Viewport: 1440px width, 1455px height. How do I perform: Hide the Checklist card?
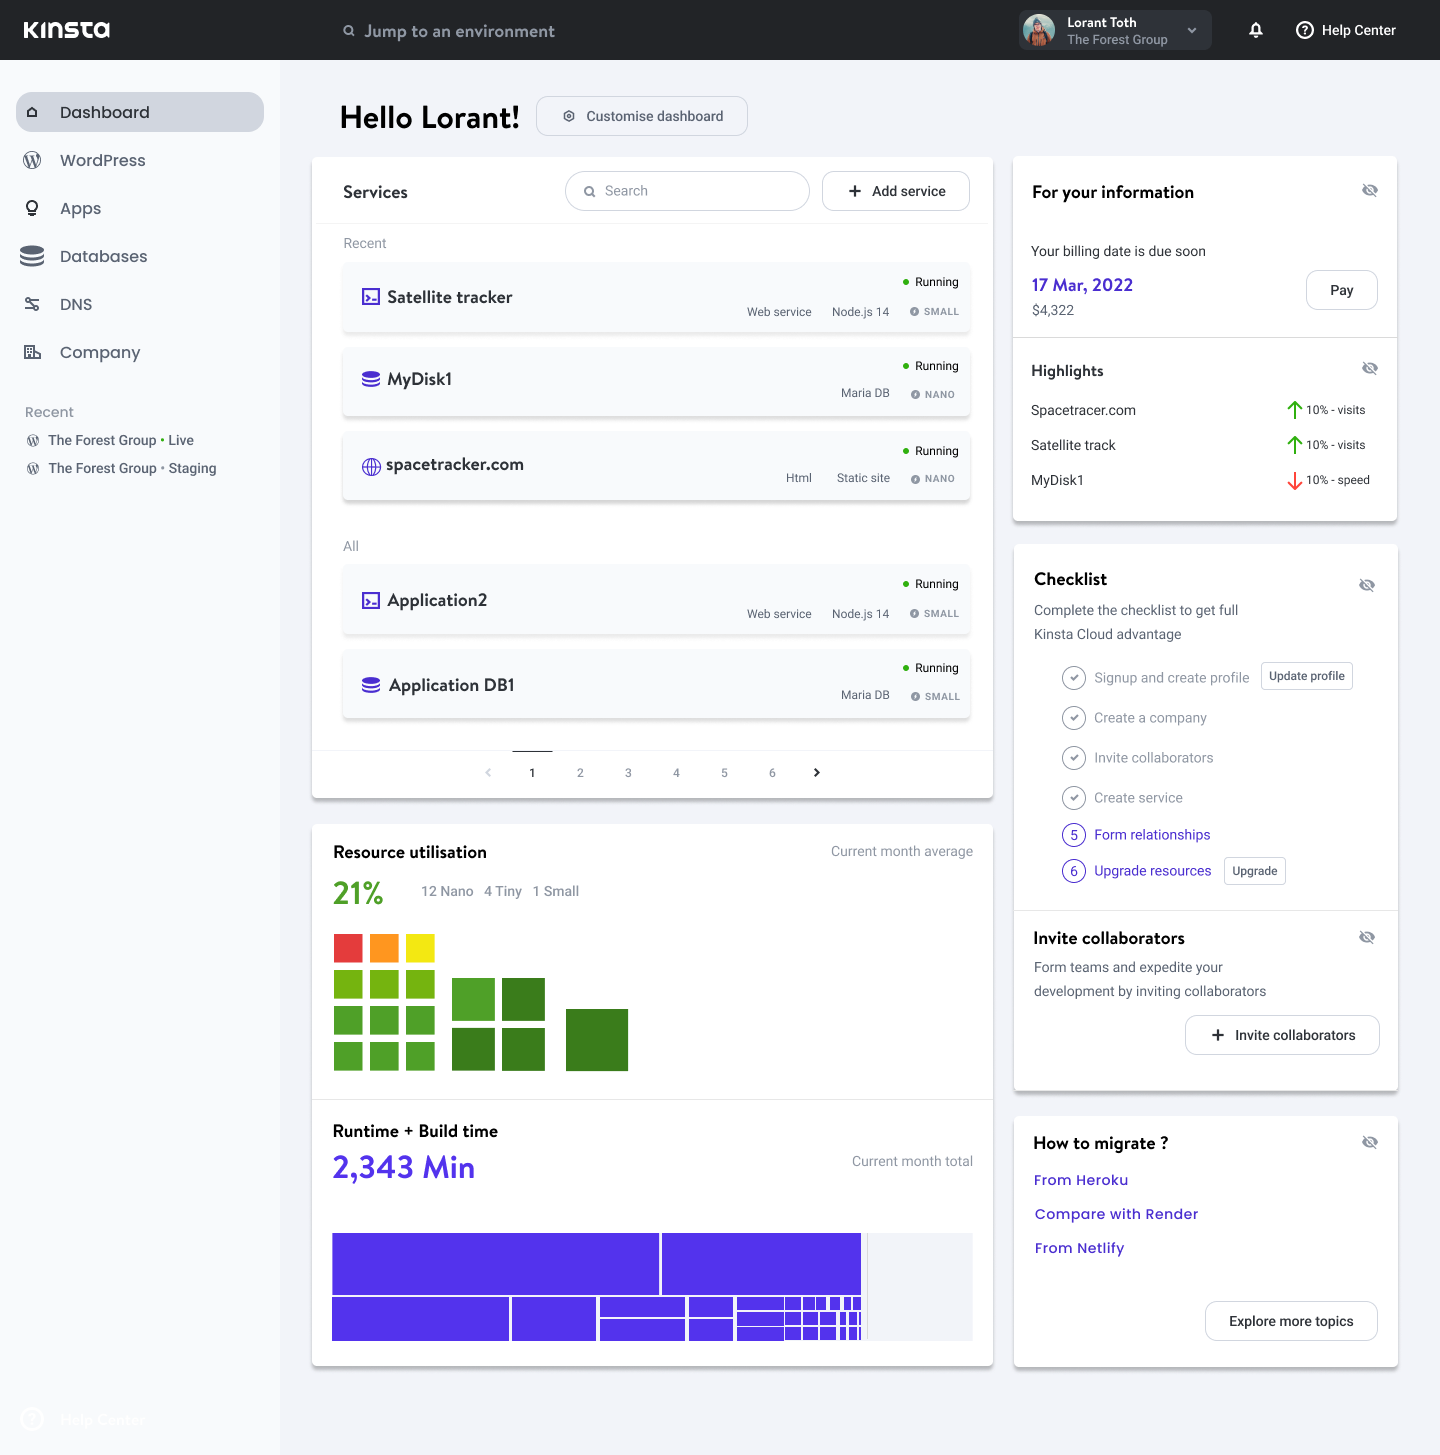tap(1367, 585)
